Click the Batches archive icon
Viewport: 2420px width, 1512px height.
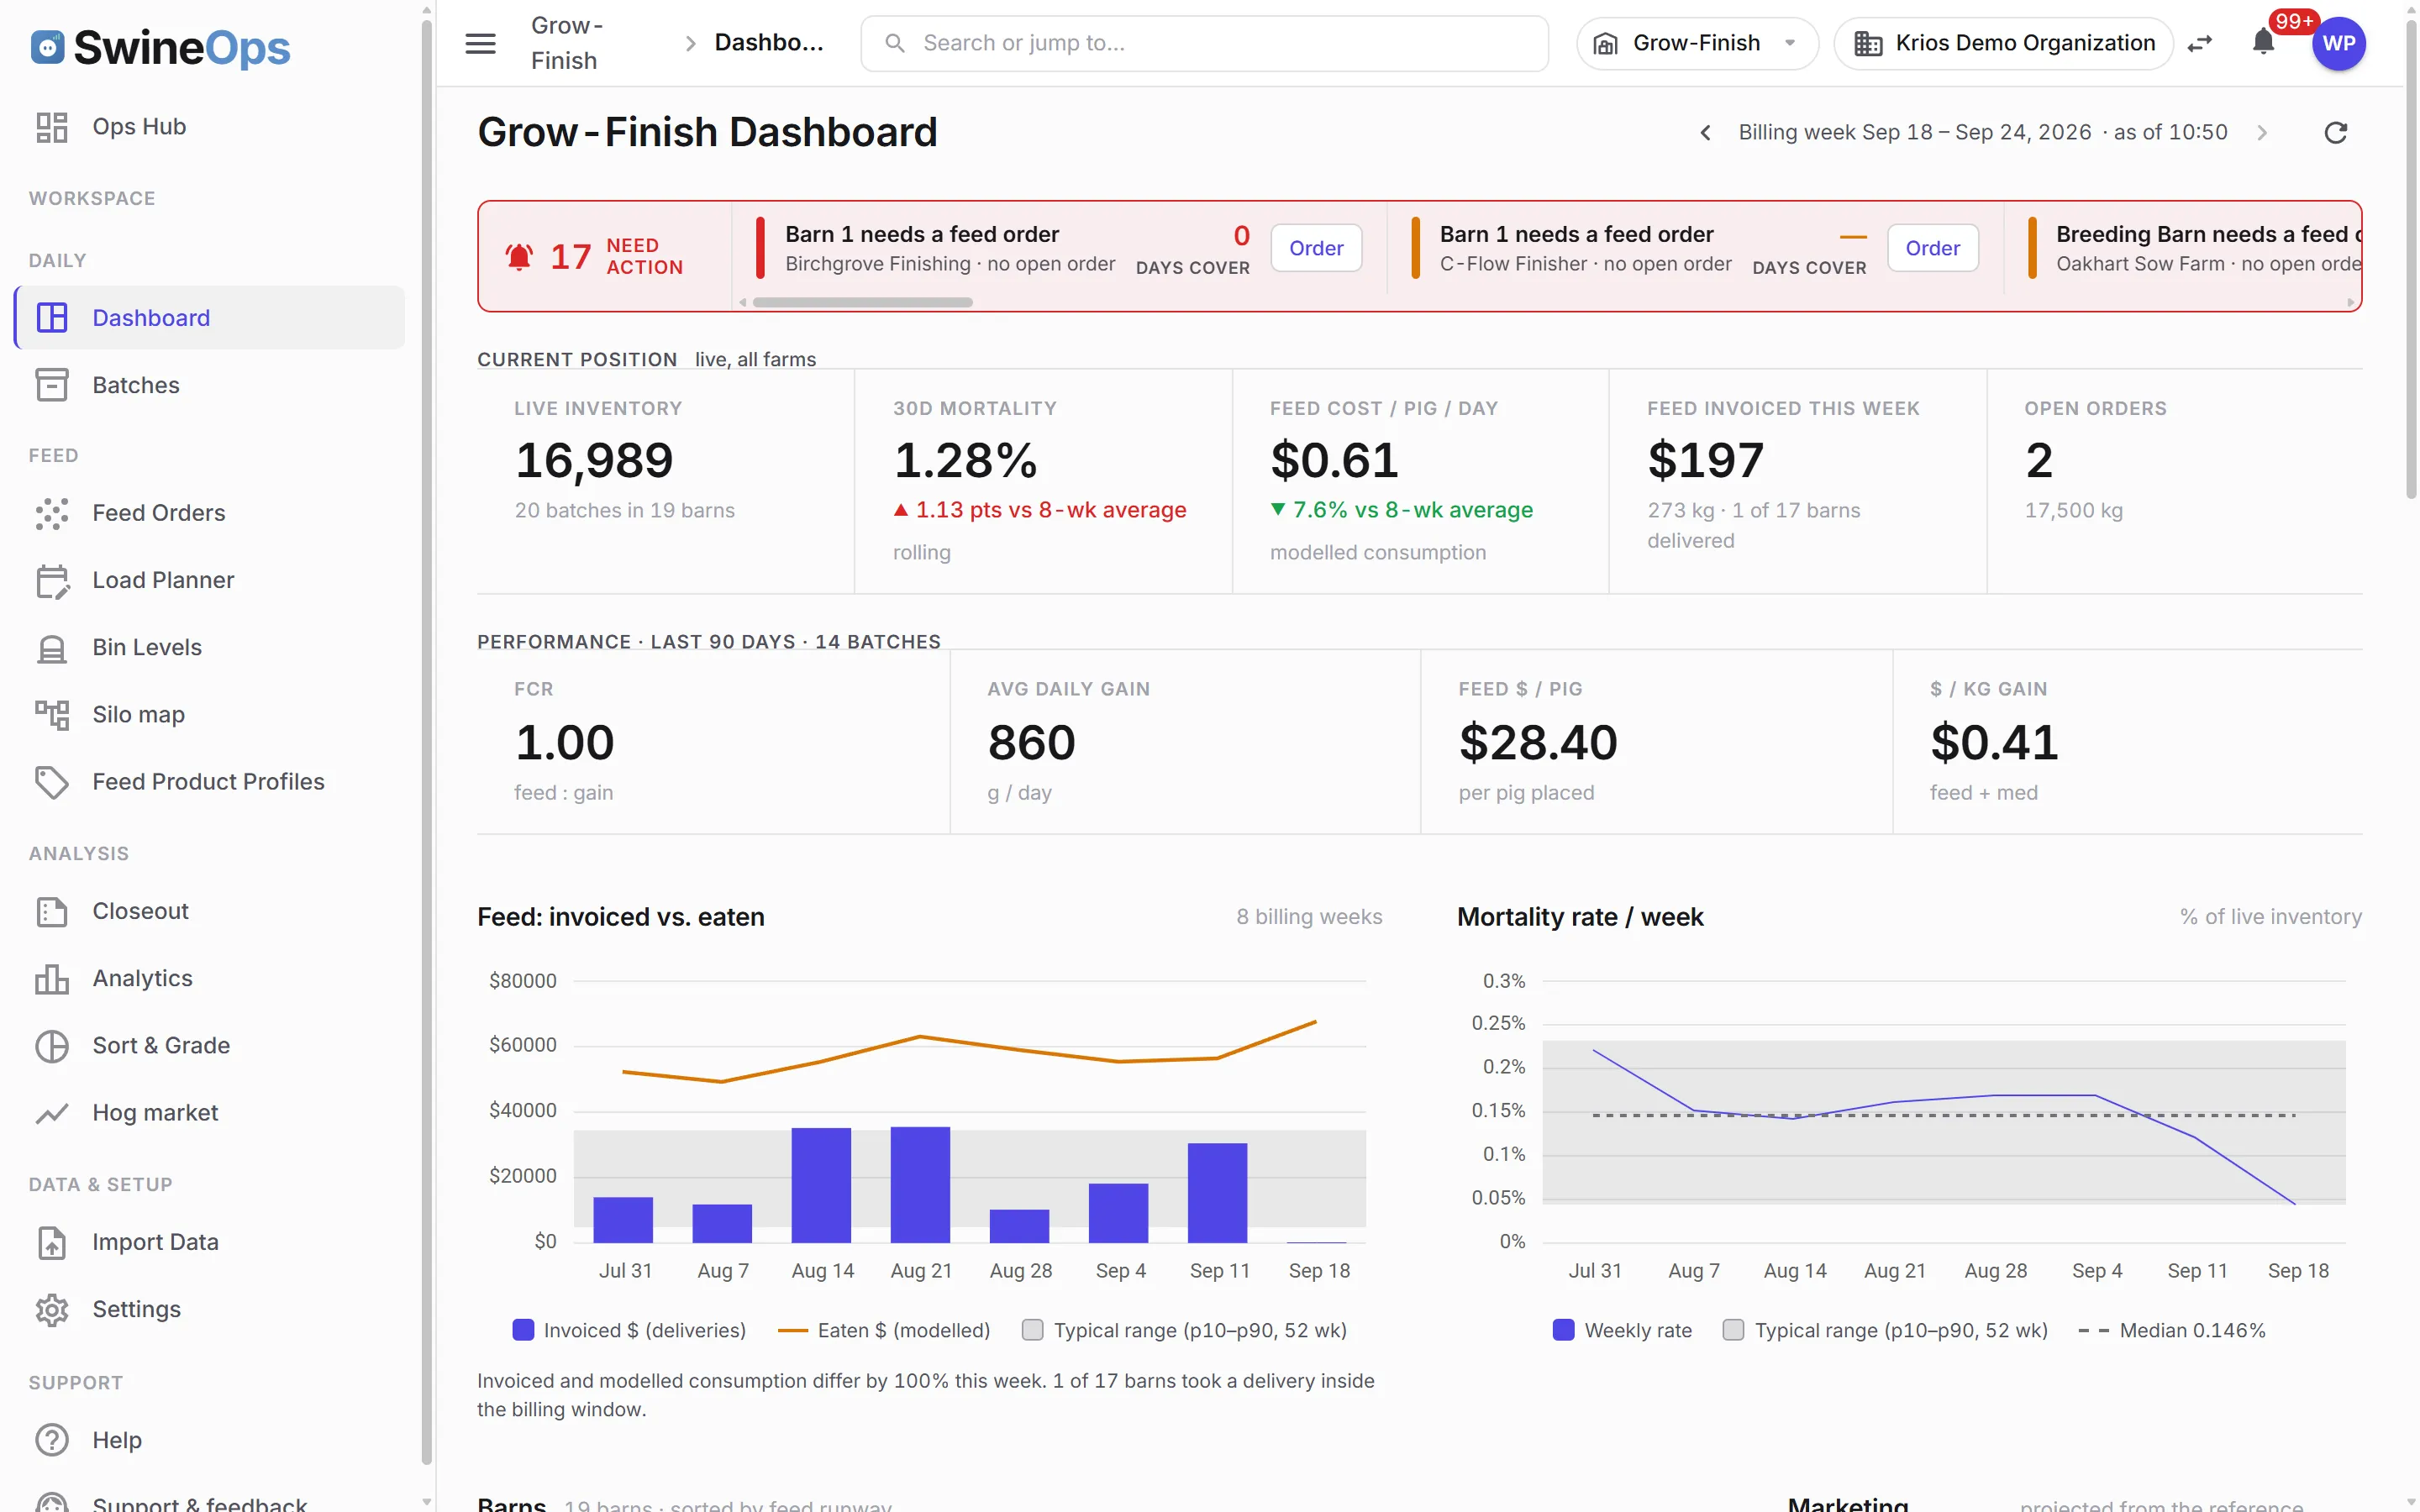point(52,385)
